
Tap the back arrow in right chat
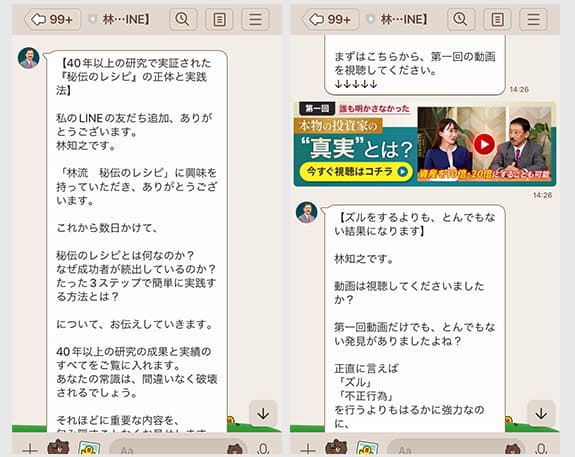click(x=330, y=19)
